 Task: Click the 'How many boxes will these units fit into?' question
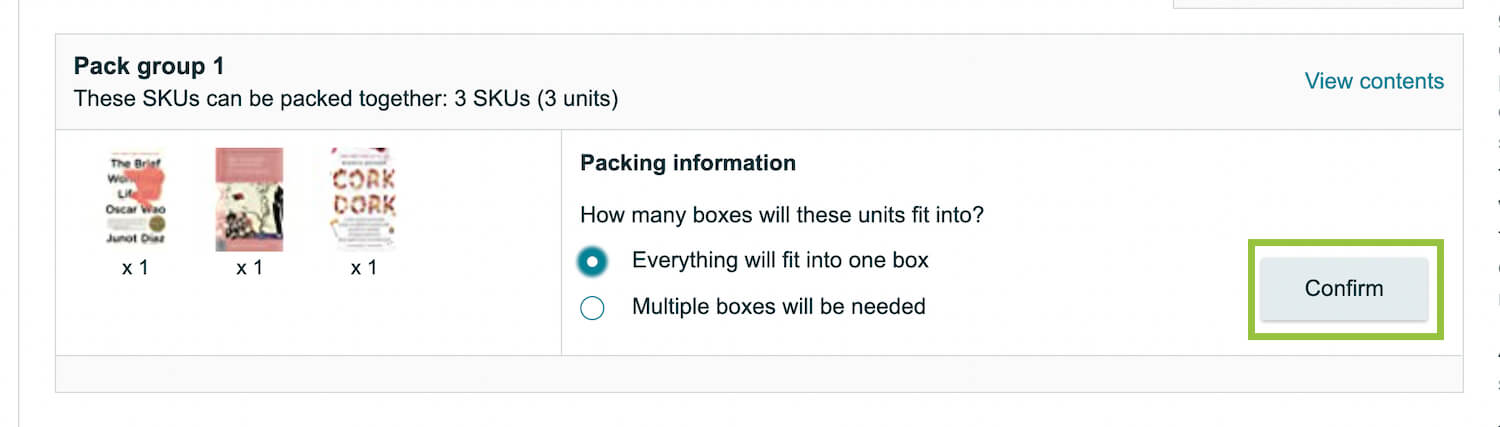coord(782,215)
